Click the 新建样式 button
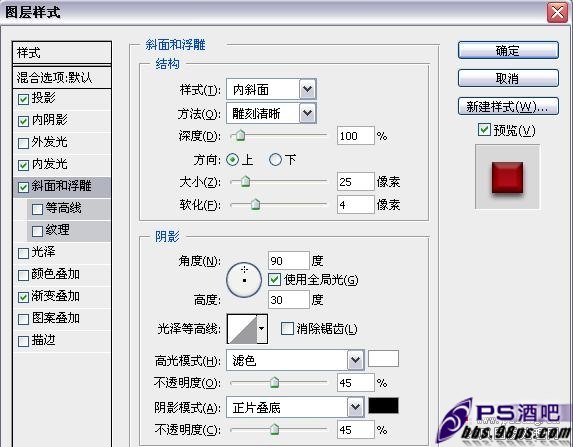This screenshot has height=447, width=573. pos(508,106)
